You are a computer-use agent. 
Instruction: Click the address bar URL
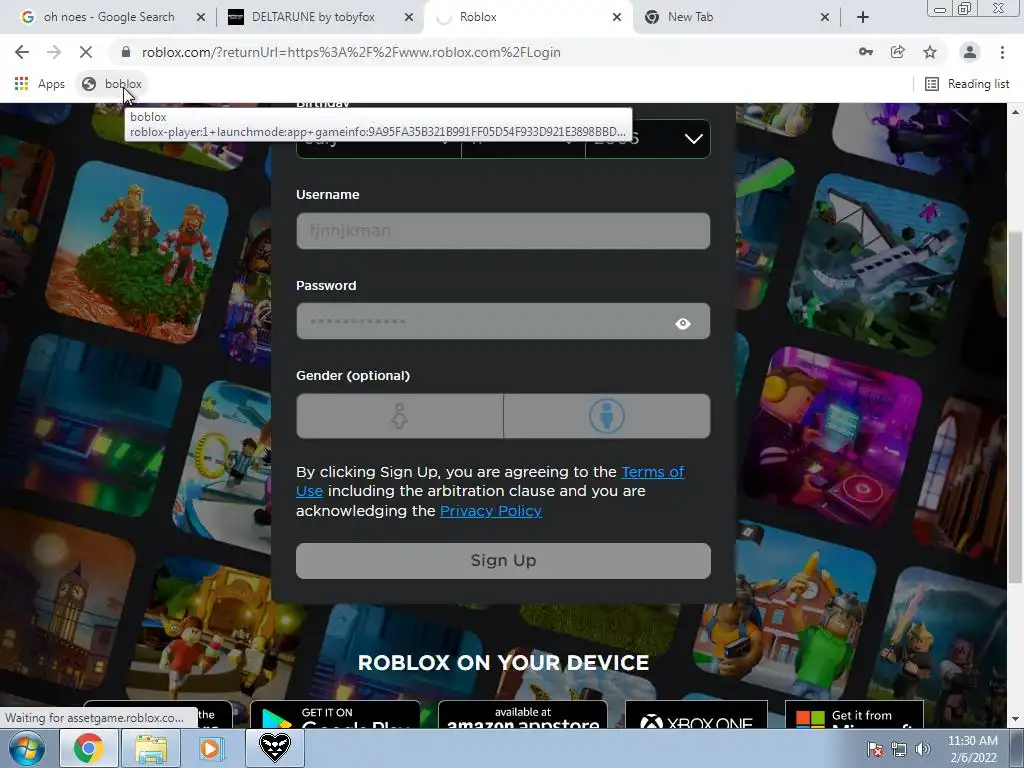point(351,52)
